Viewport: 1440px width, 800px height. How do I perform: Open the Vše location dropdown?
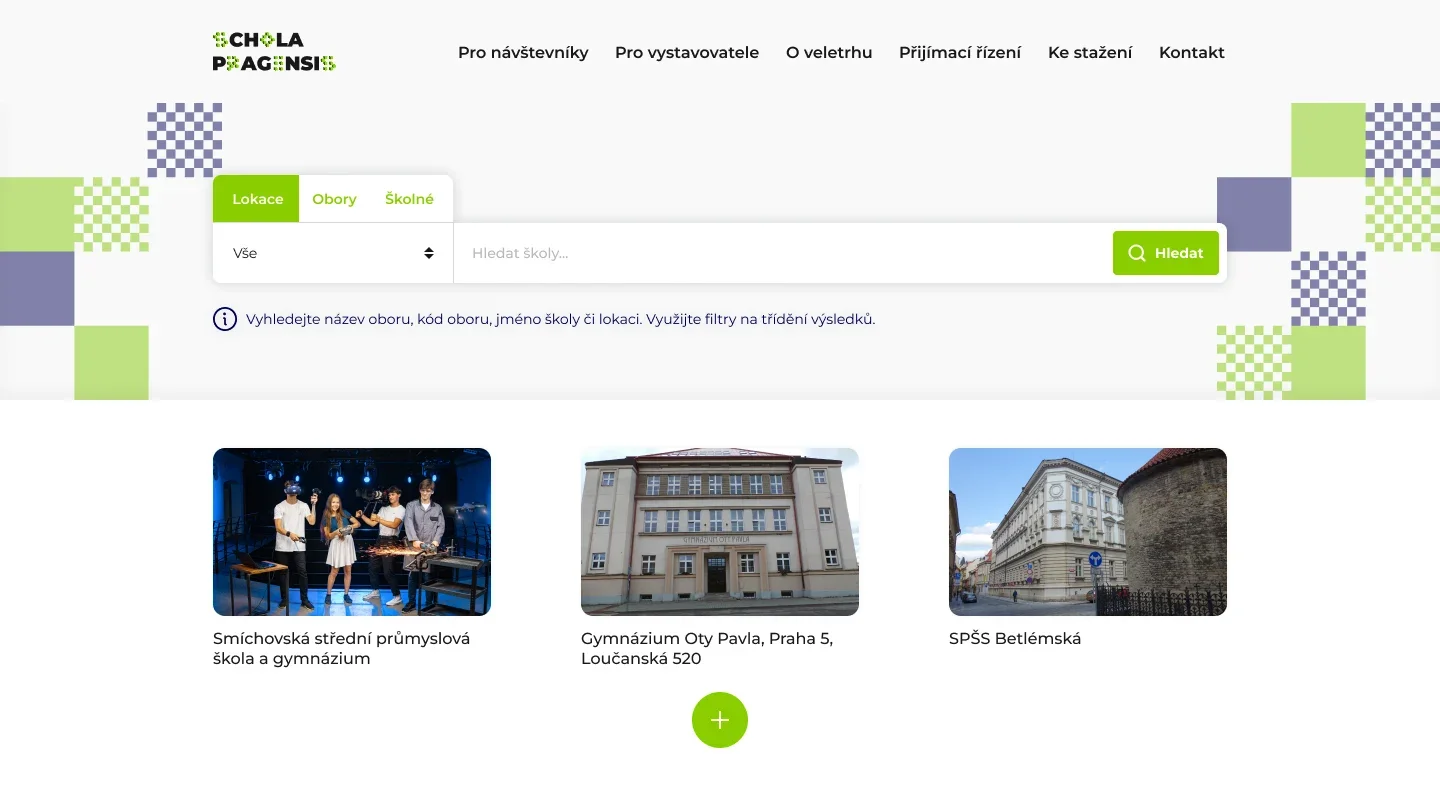pyautogui.click(x=333, y=253)
